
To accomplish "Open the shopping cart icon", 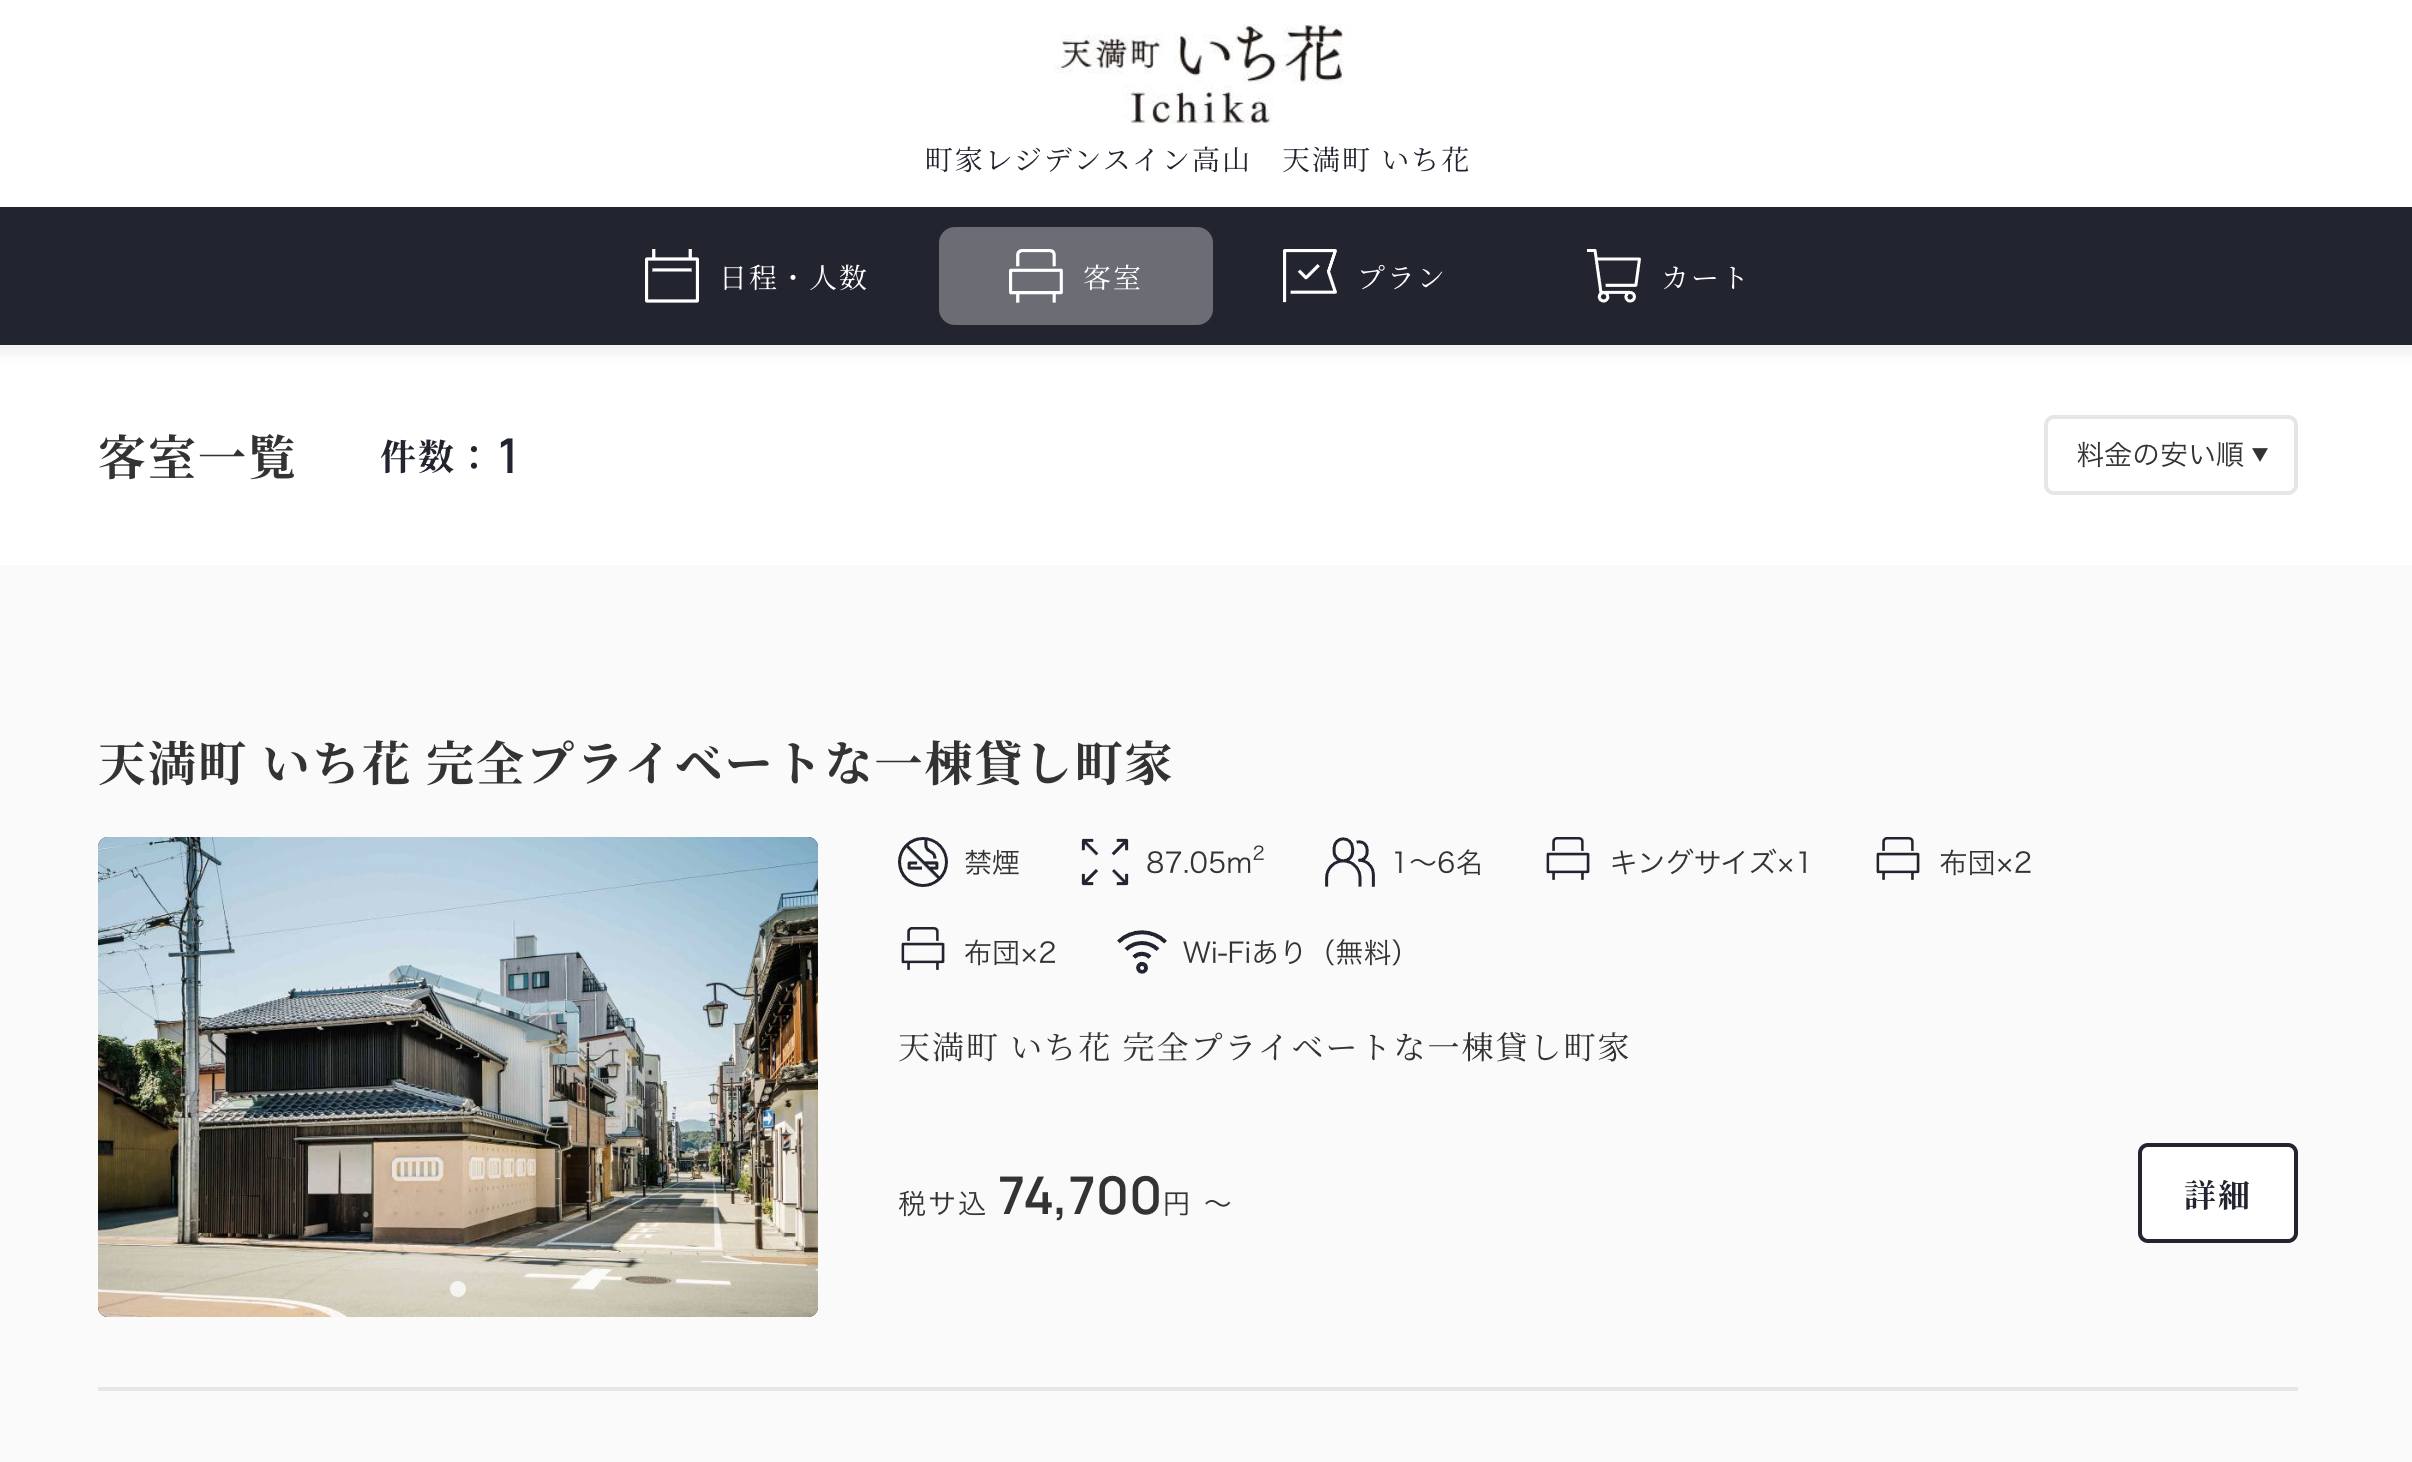I will coord(1614,275).
